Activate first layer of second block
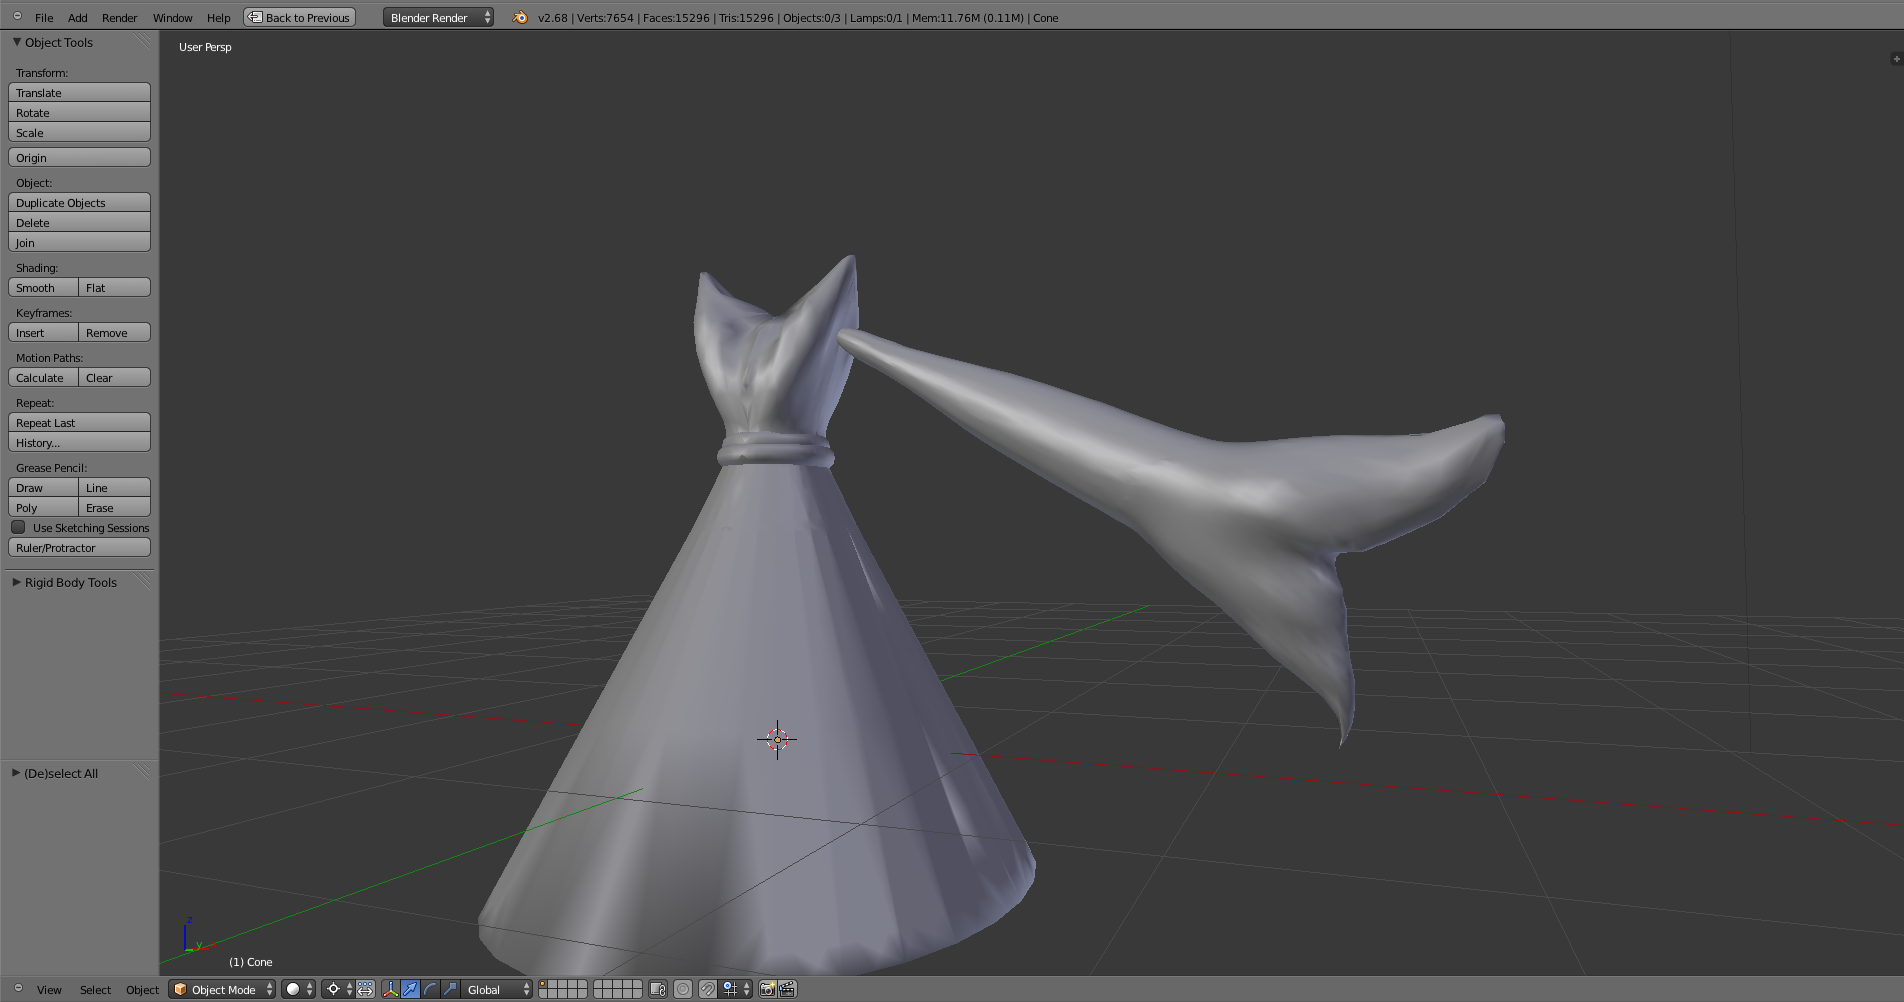The image size is (1904, 1002). click(x=598, y=984)
